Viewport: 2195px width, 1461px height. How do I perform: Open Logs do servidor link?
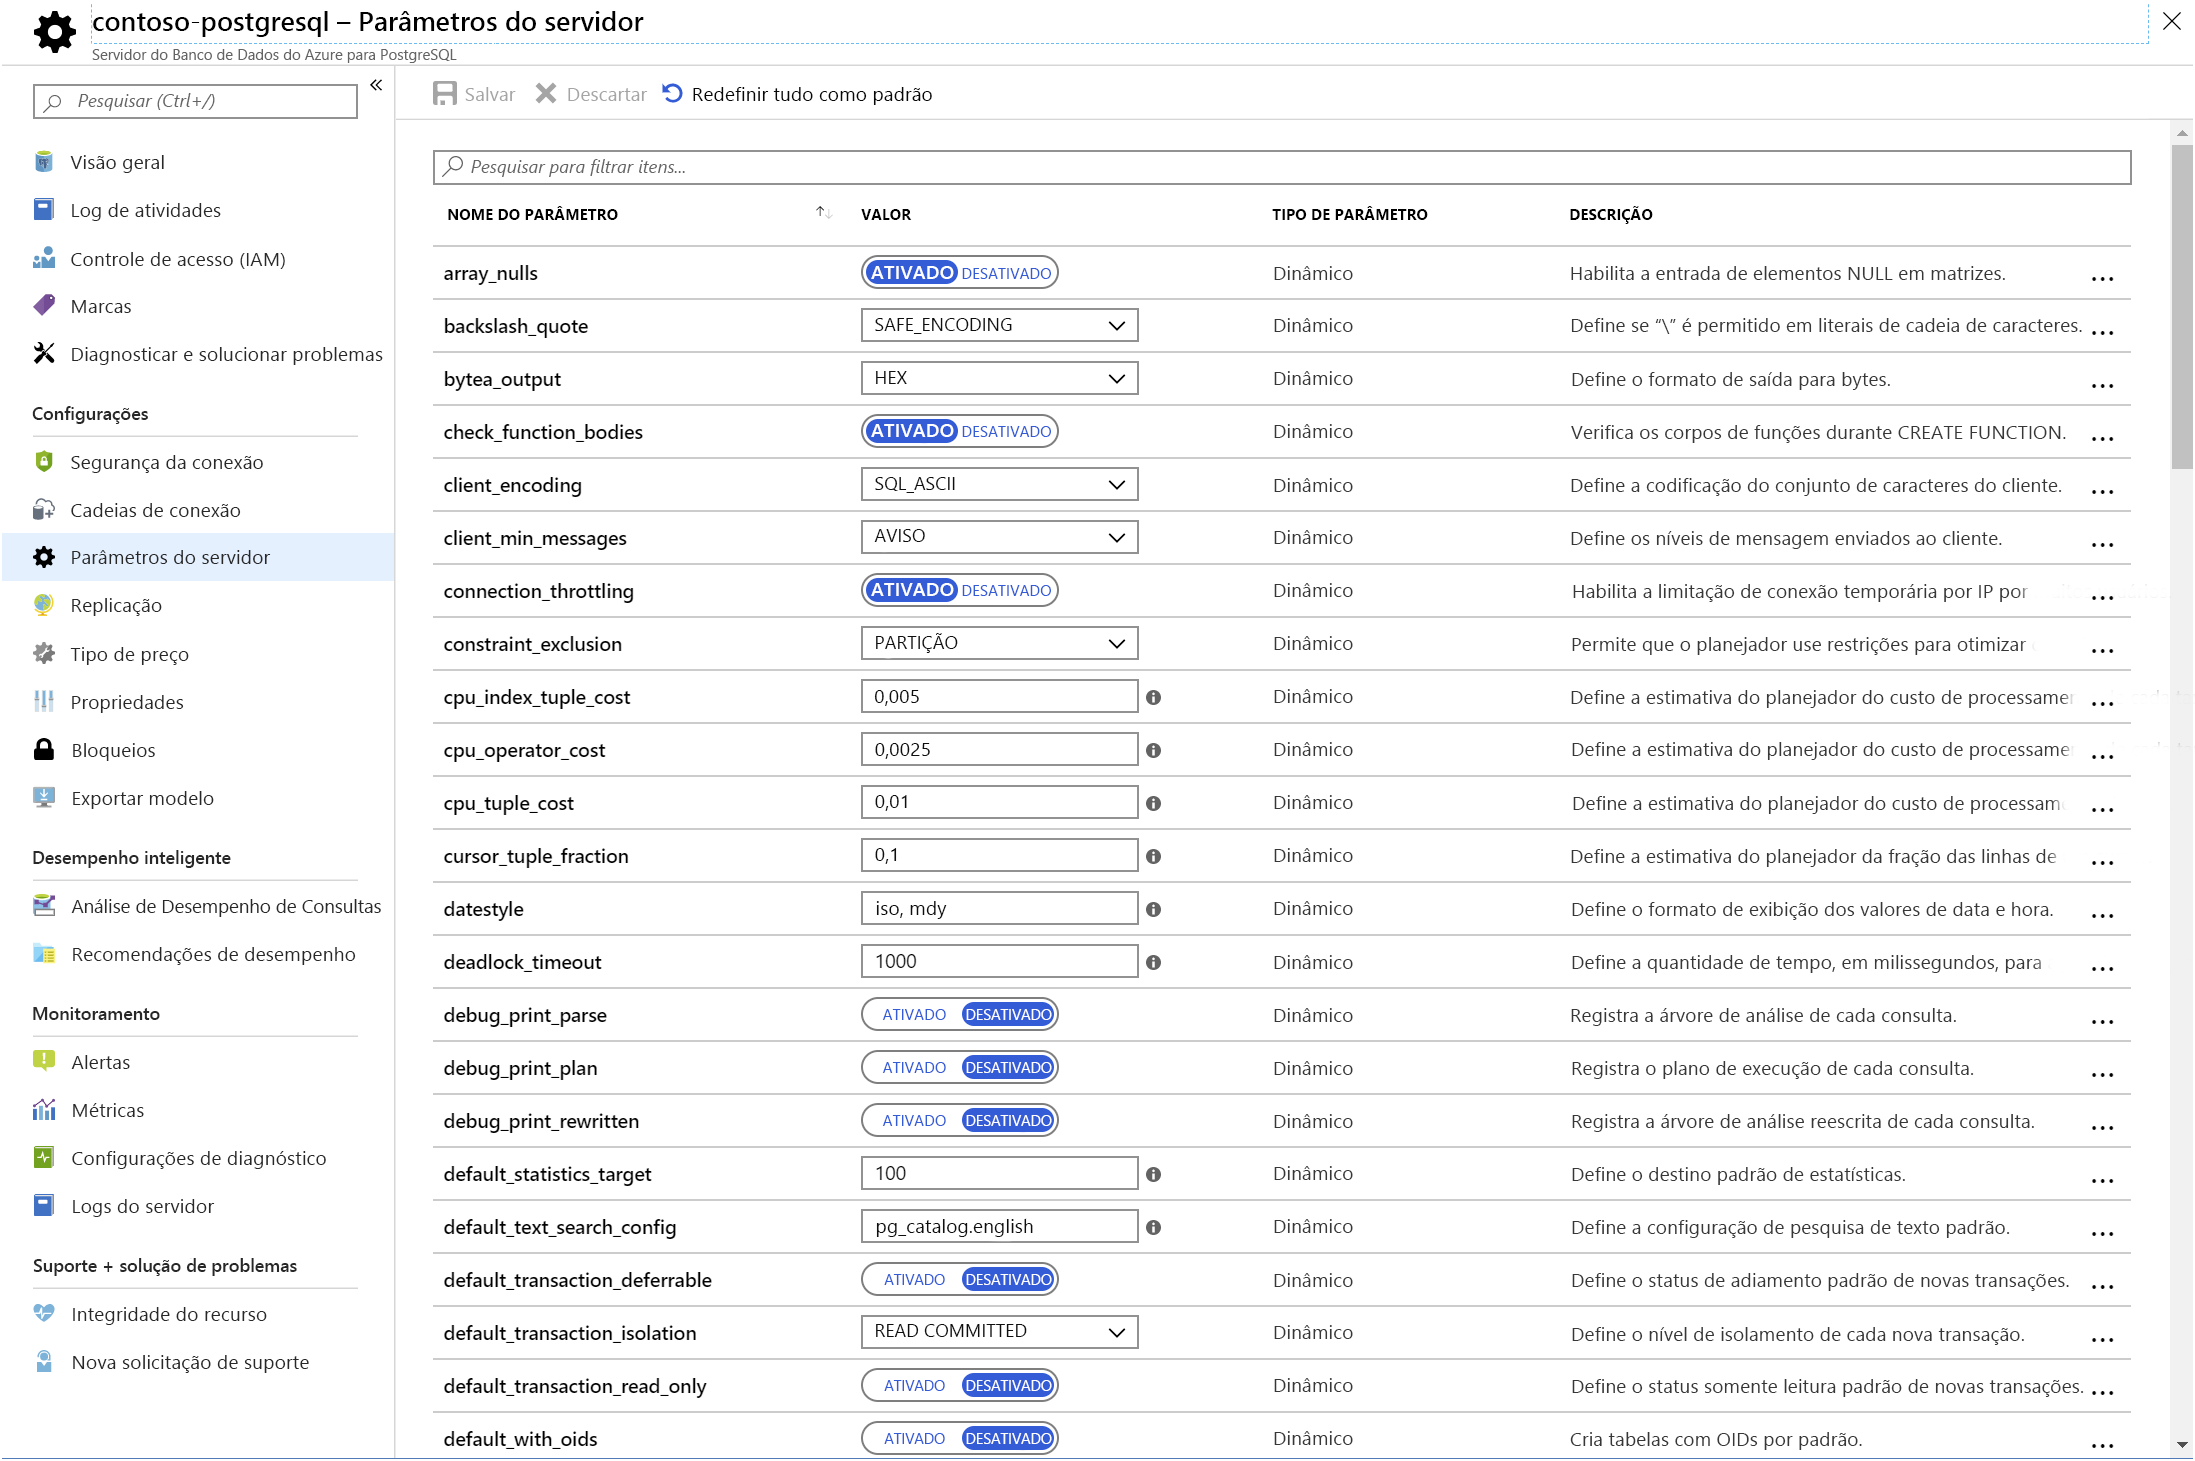pos(142,1206)
